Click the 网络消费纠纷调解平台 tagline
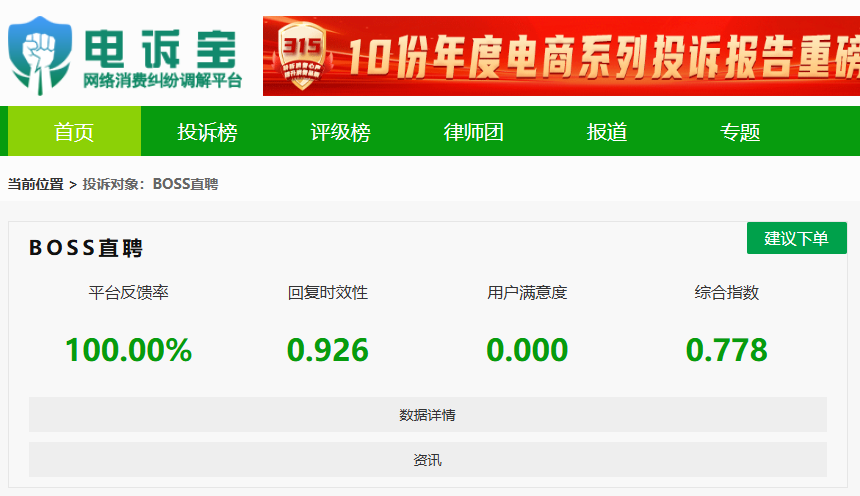The image size is (860, 496). click(162, 81)
